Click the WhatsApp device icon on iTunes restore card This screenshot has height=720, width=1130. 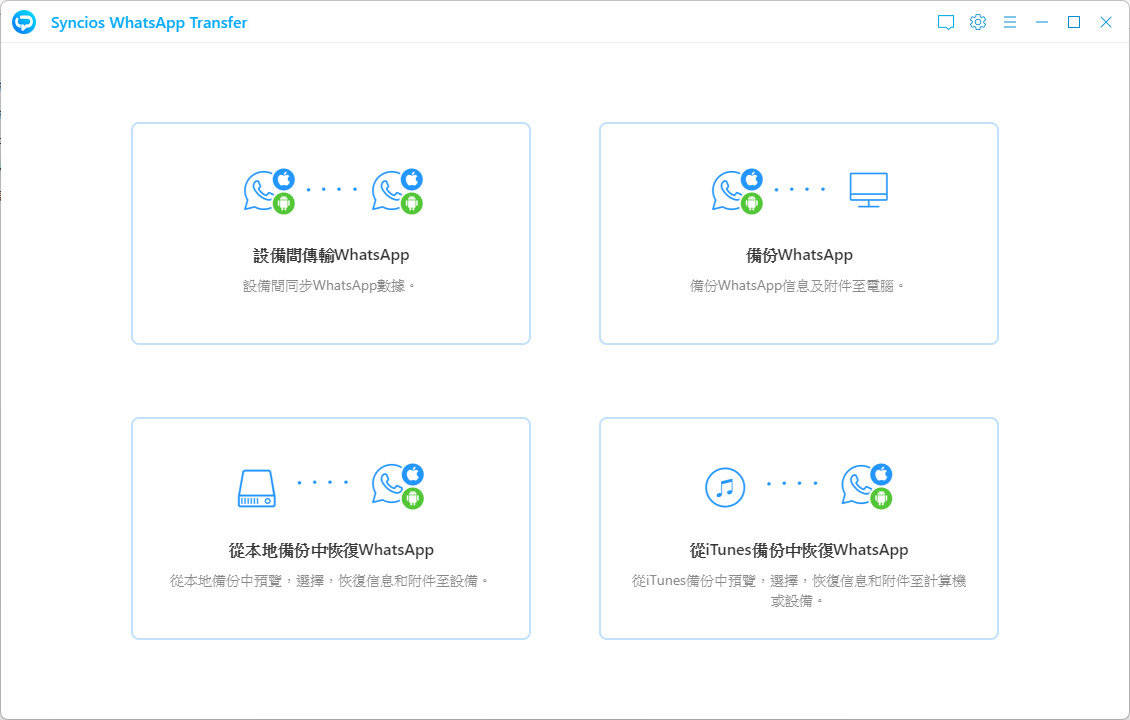[866, 487]
